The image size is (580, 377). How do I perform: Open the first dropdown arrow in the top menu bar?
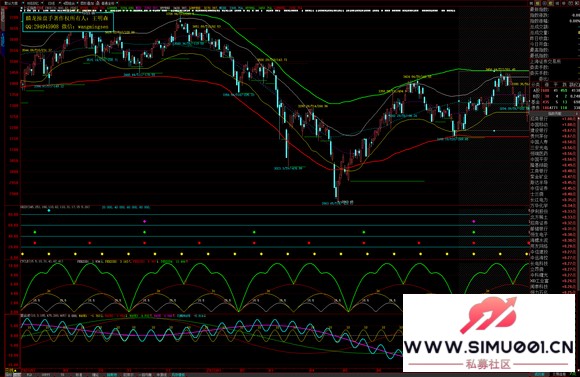(x=23, y=3)
